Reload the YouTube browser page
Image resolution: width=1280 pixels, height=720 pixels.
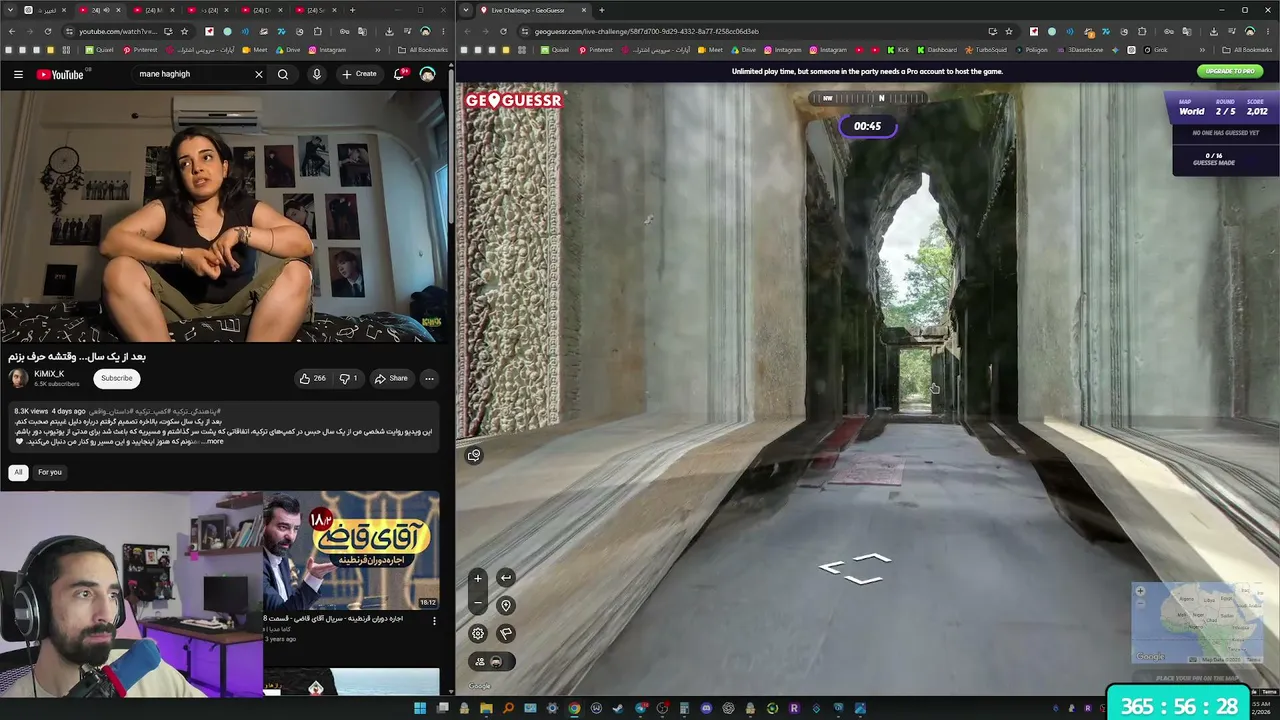click(47, 31)
